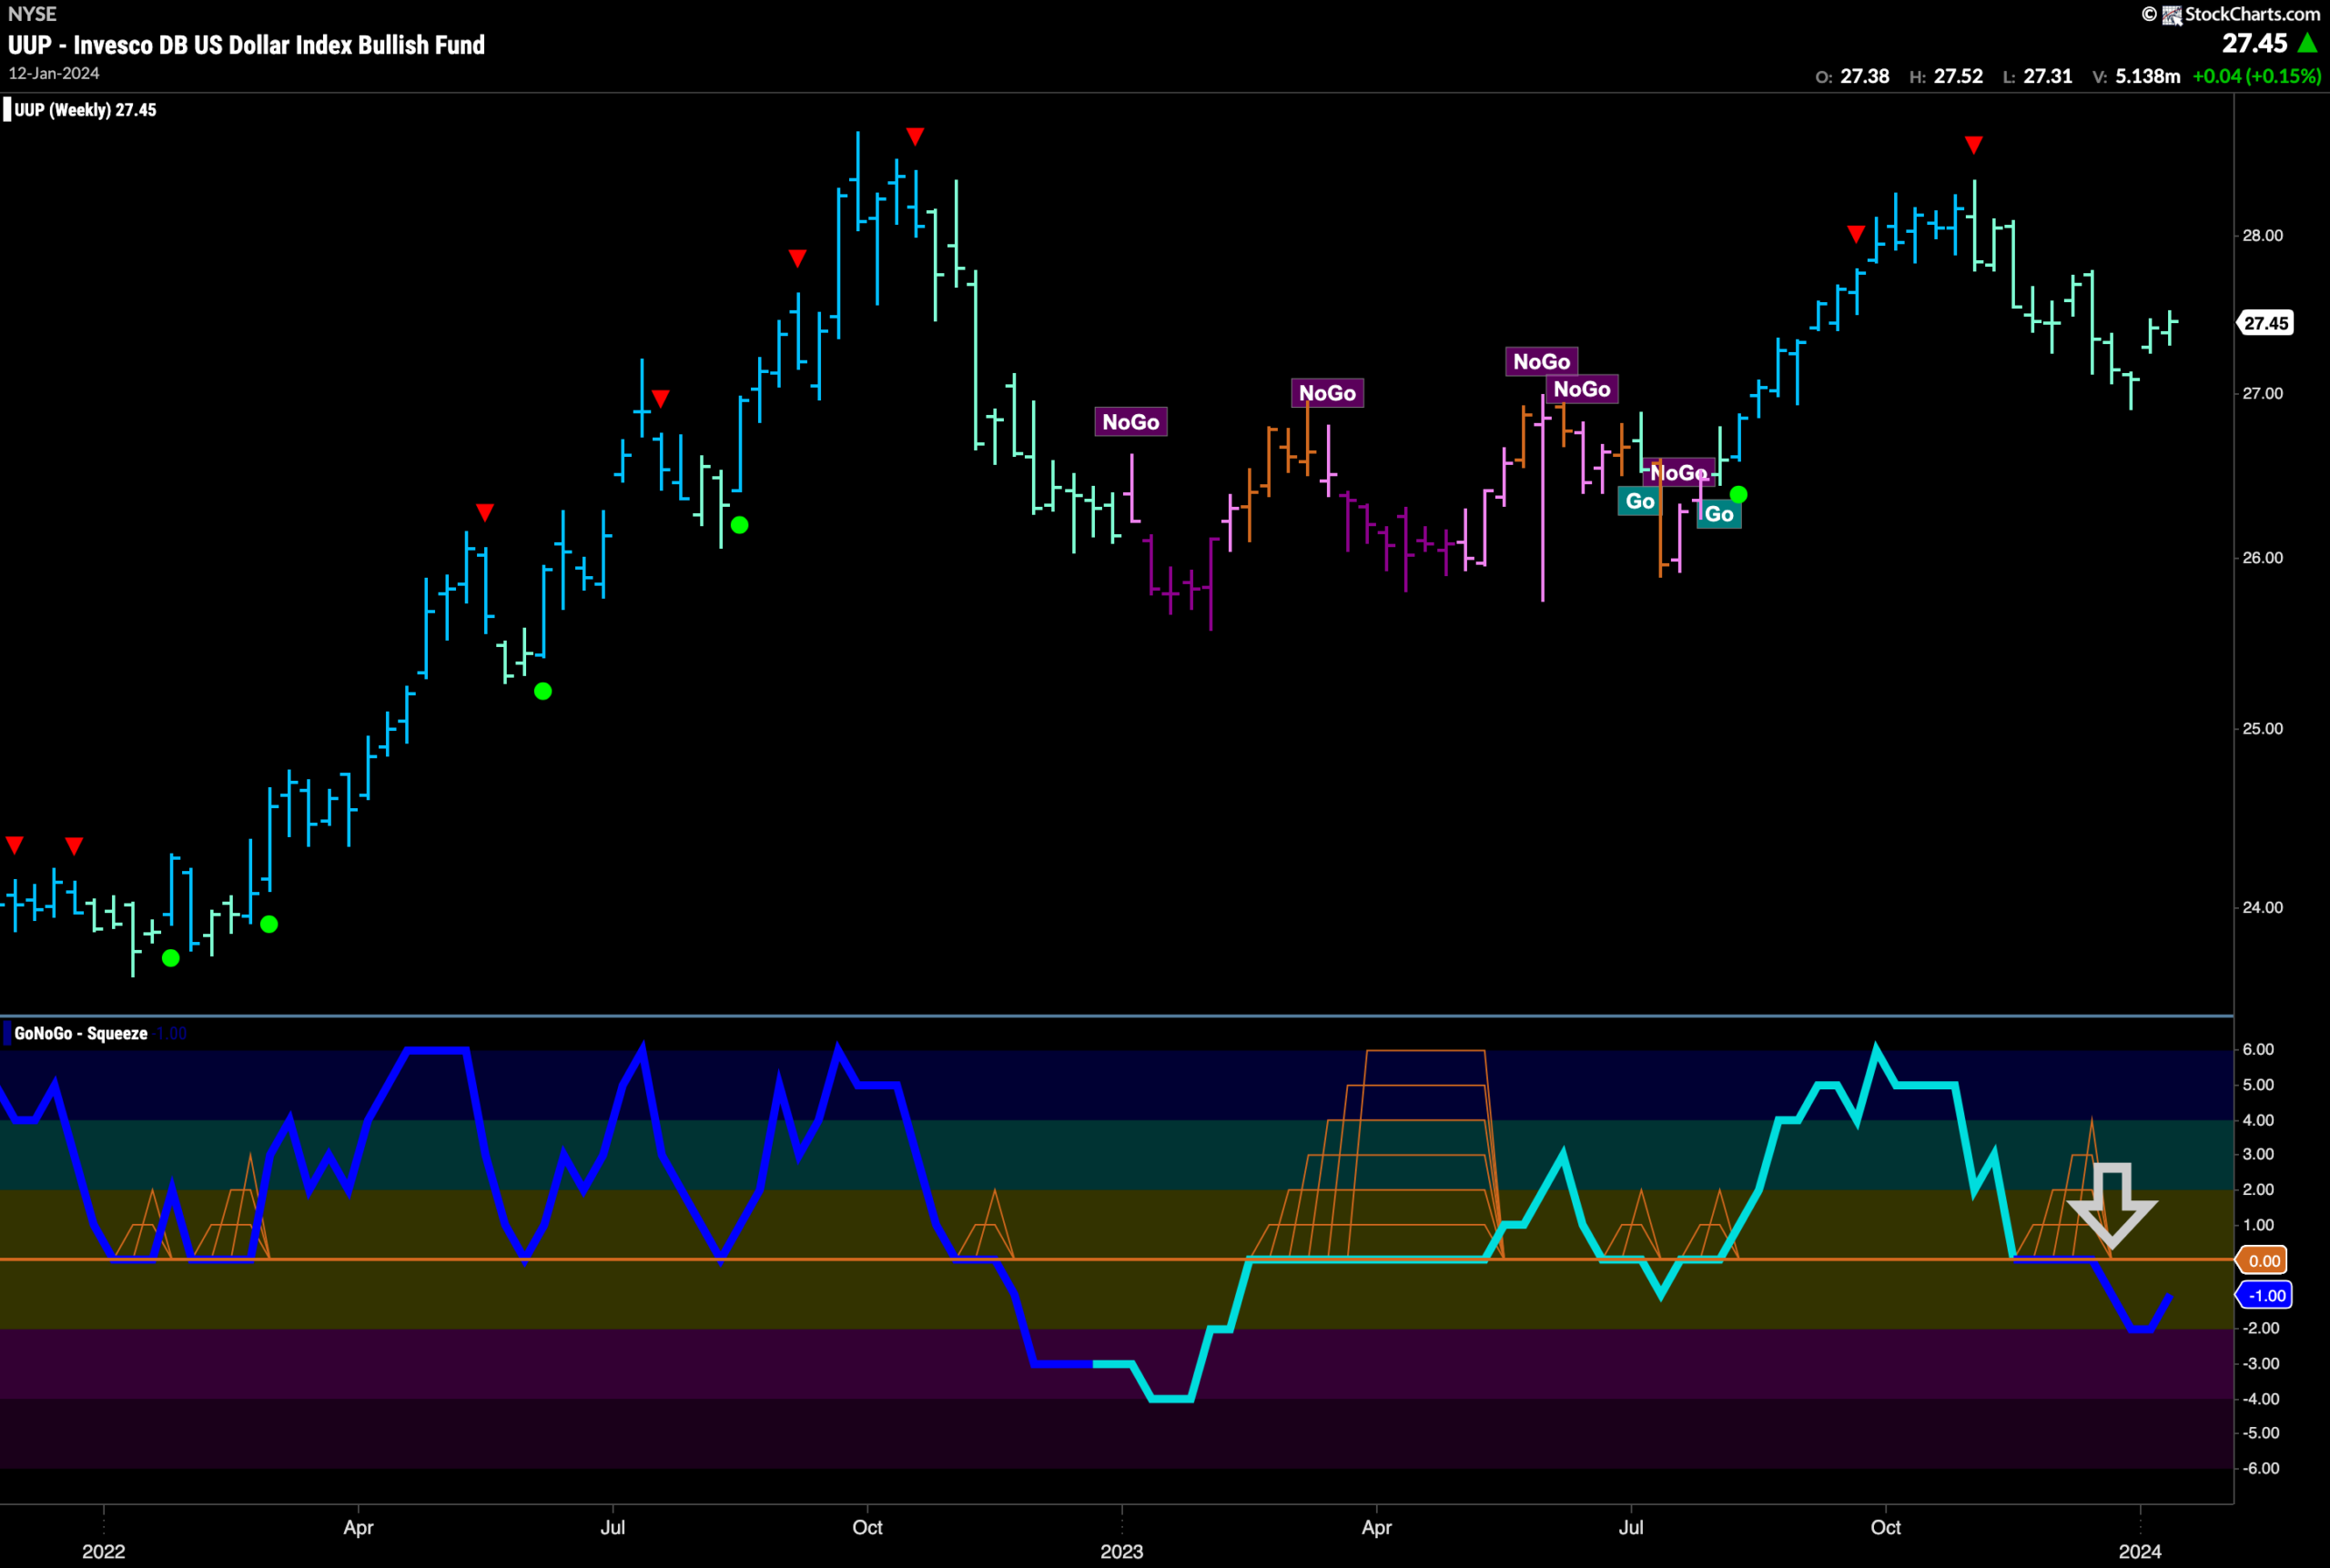Image resolution: width=2330 pixels, height=1568 pixels.
Task: Click the UUP Invesco DB US Dollar Index title
Action: (x=247, y=45)
